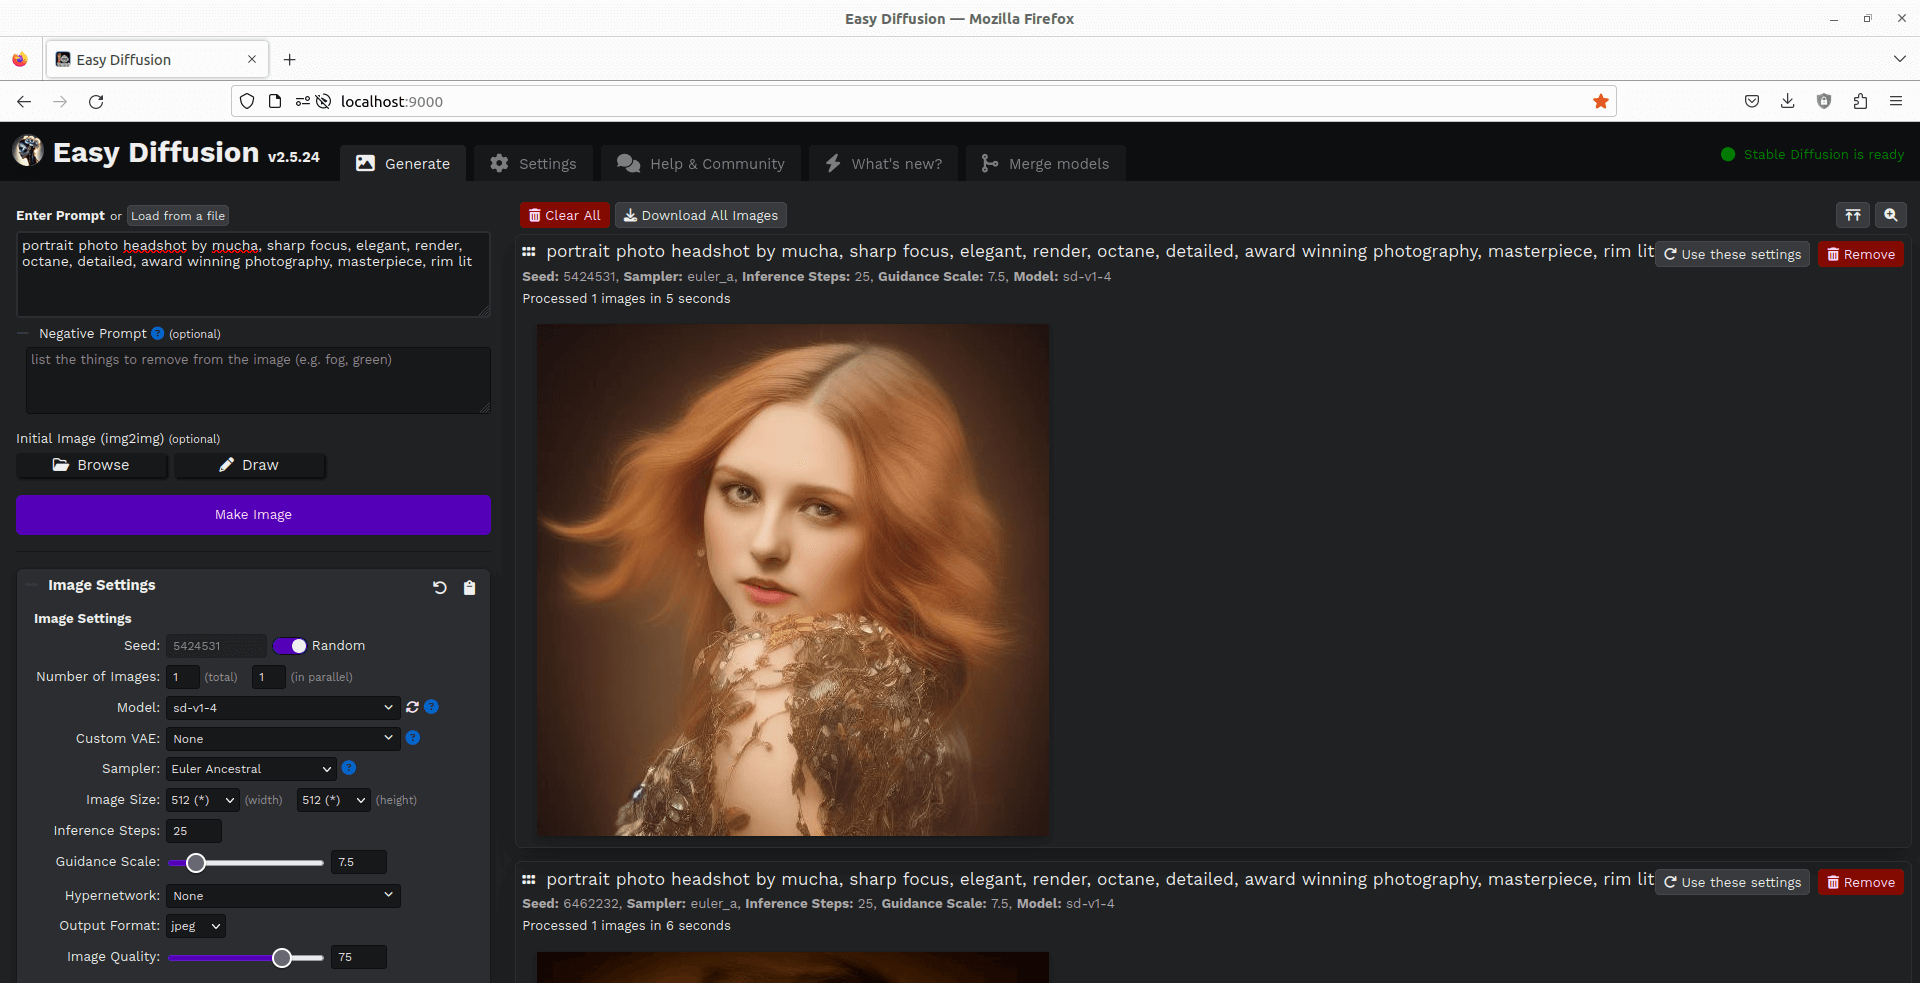Open the Sampler dropdown showing Euler Ancestral
The image size is (1920, 983).
[250, 768]
